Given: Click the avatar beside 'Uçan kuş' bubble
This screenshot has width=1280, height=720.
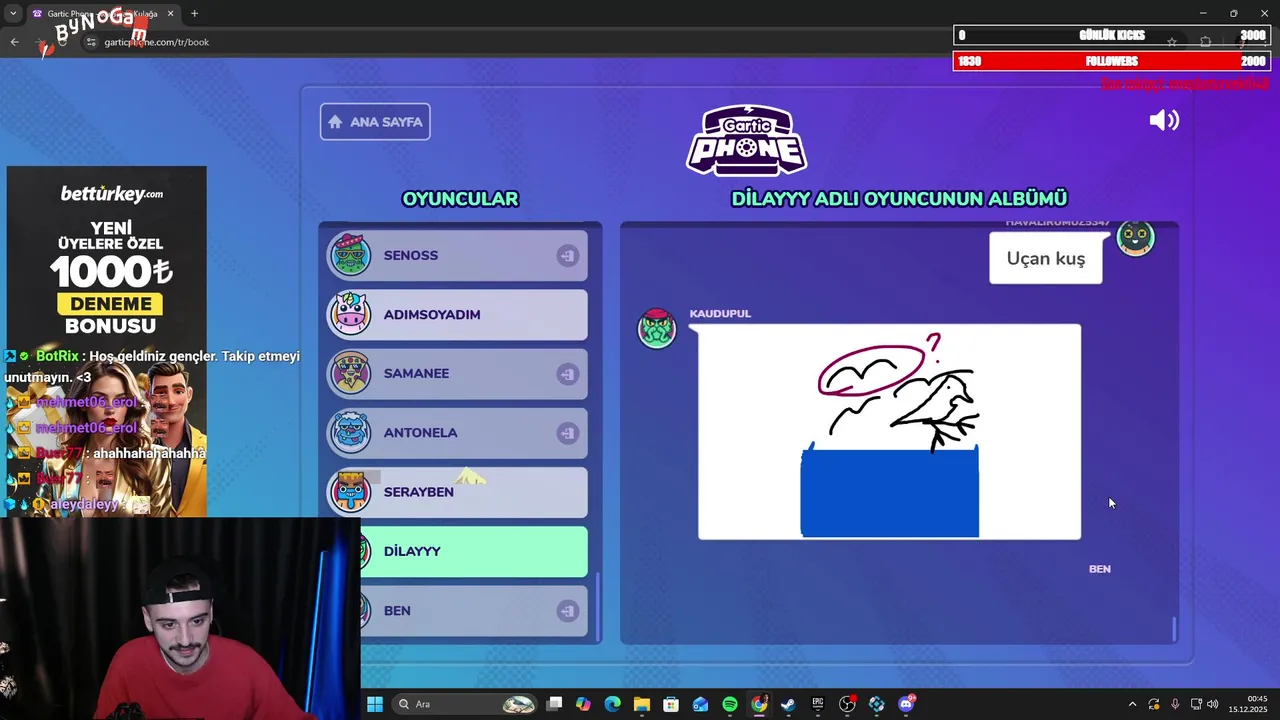Looking at the screenshot, I should [x=1135, y=238].
